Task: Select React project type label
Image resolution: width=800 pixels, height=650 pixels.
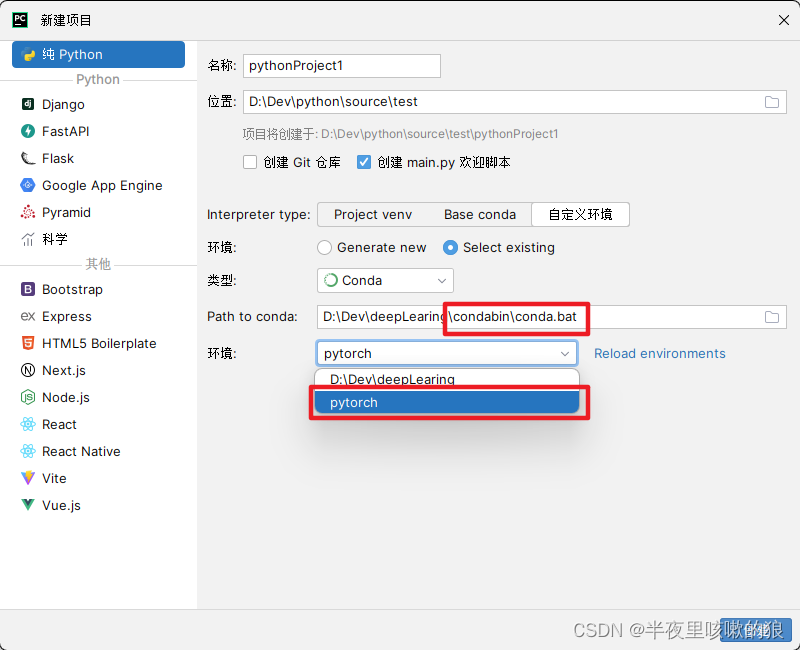Action: [x=59, y=424]
